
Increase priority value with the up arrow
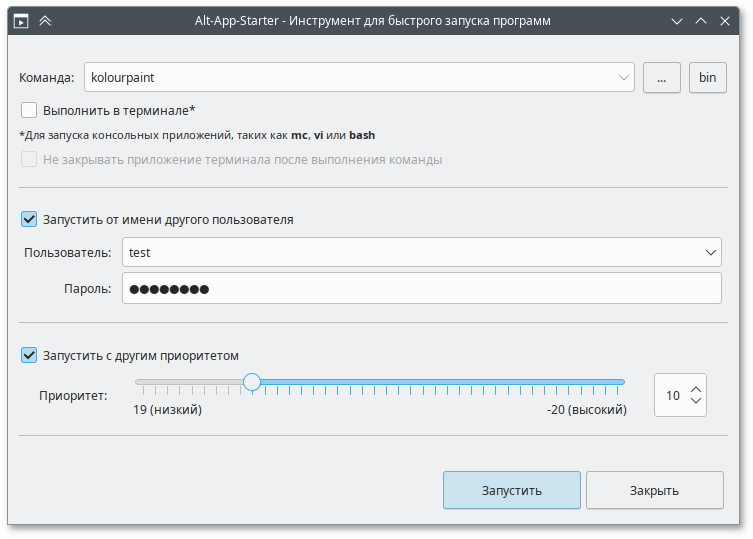(x=696, y=387)
